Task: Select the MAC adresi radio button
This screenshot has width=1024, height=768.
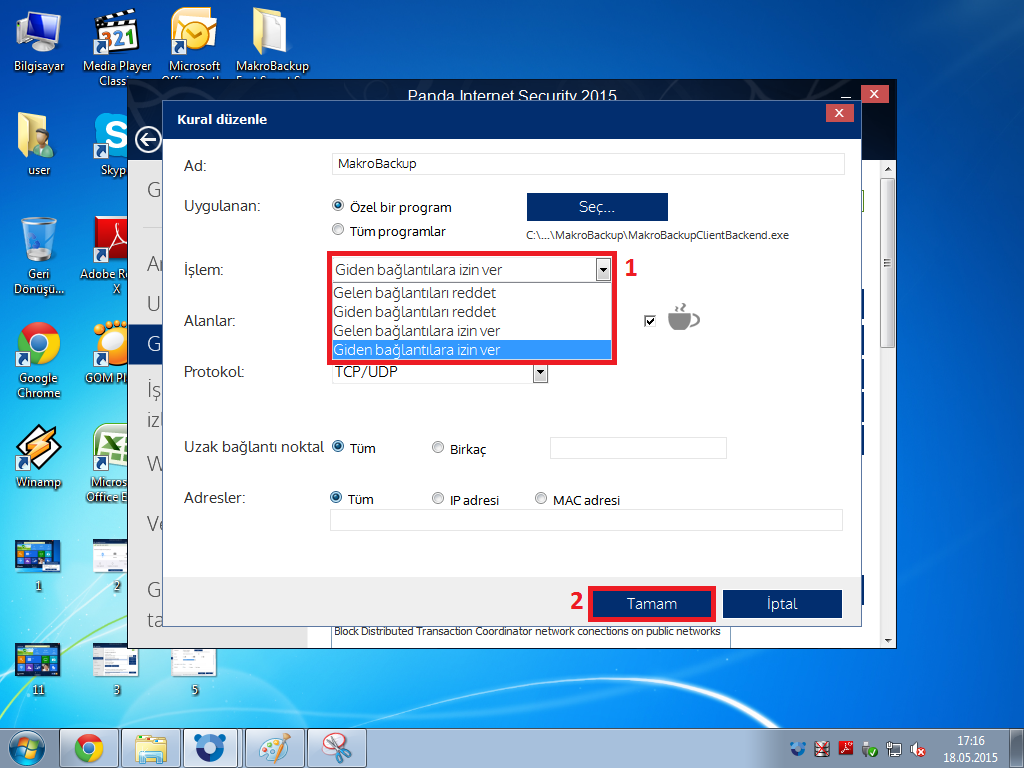Action: coord(541,498)
